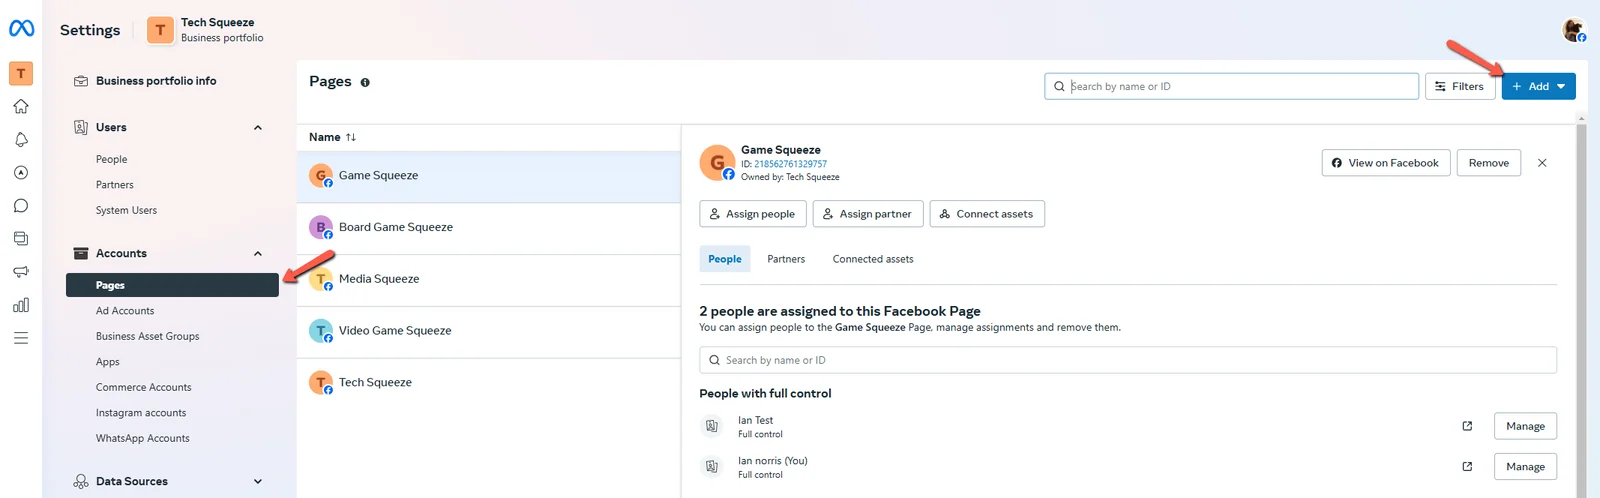Open the ads megaphone icon
Image resolution: width=1600 pixels, height=498 pixels.
pos(21,271)
